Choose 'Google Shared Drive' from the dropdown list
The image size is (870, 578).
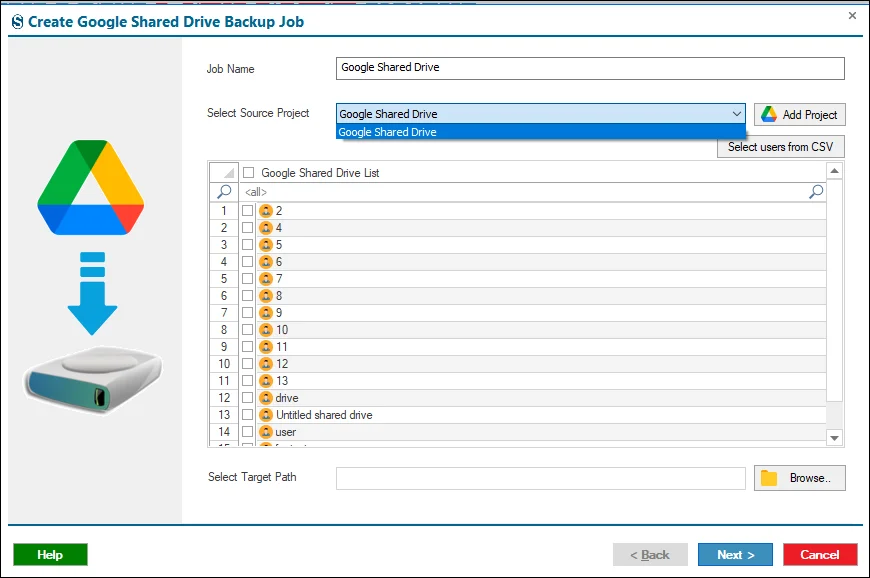(x=541, y=132)
